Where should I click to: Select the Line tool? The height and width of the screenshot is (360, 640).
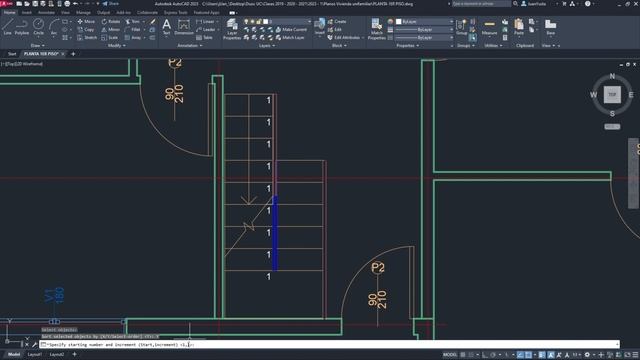pyautogui.click(x=7, y=27)
